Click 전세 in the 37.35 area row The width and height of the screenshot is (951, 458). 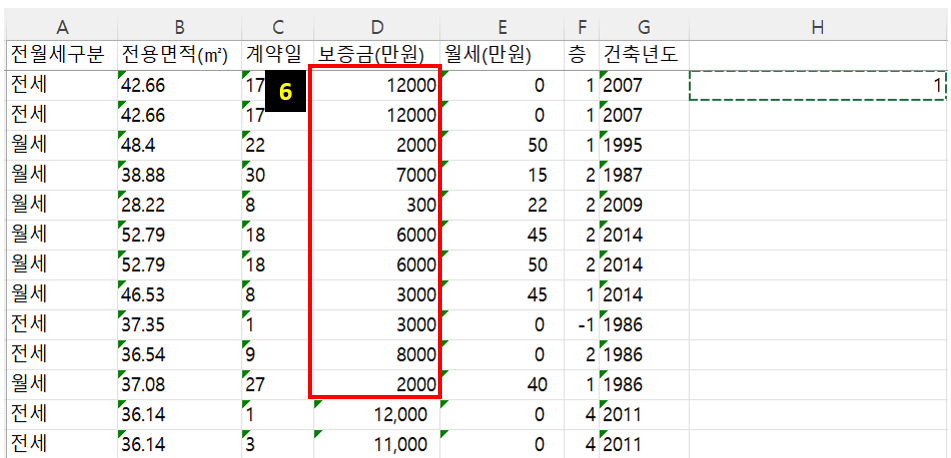click(61, 325)
